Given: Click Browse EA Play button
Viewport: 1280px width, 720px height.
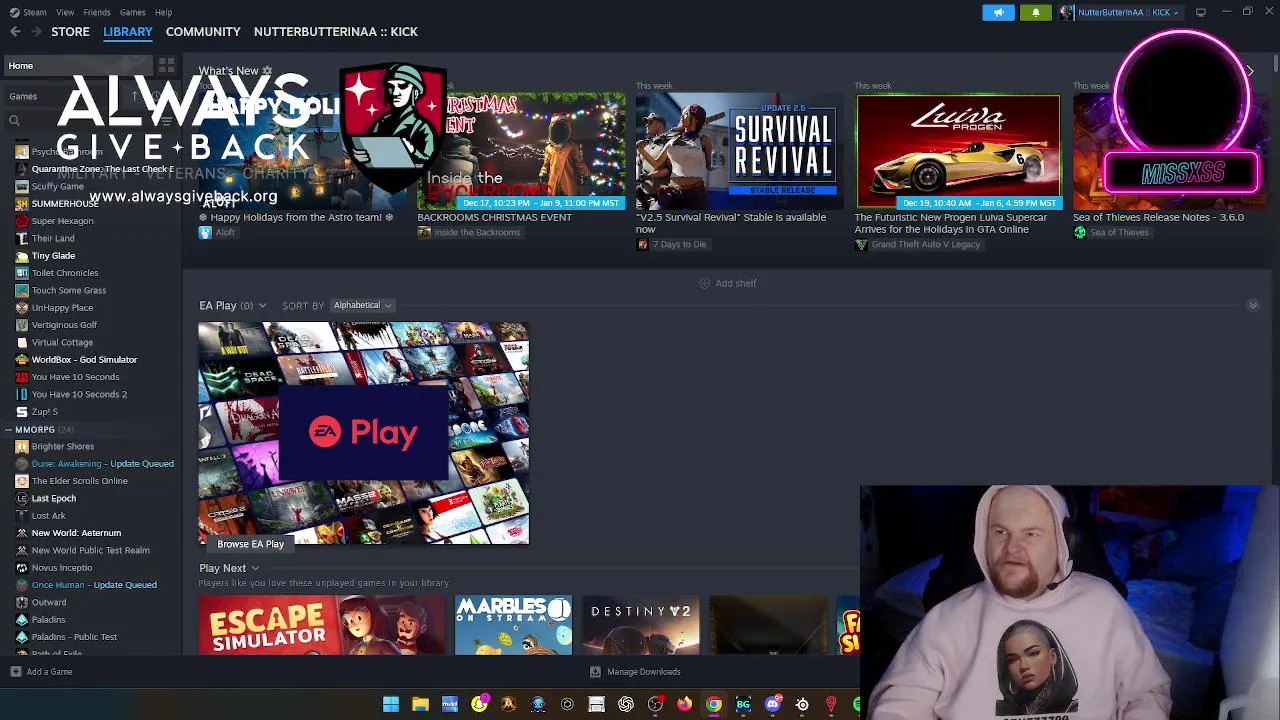Looking at the screenshot, I should click(251, 544).
